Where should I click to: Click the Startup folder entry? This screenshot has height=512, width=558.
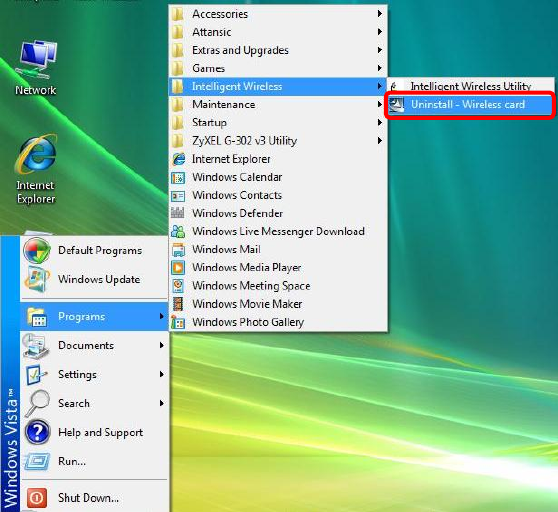coord(278,123)
